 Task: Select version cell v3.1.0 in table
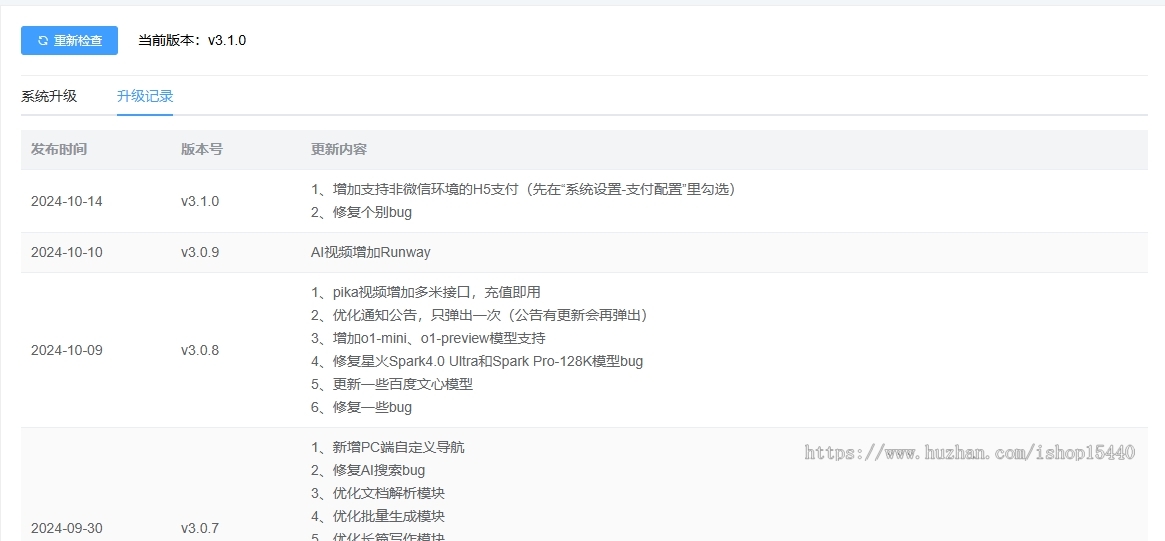200,201
